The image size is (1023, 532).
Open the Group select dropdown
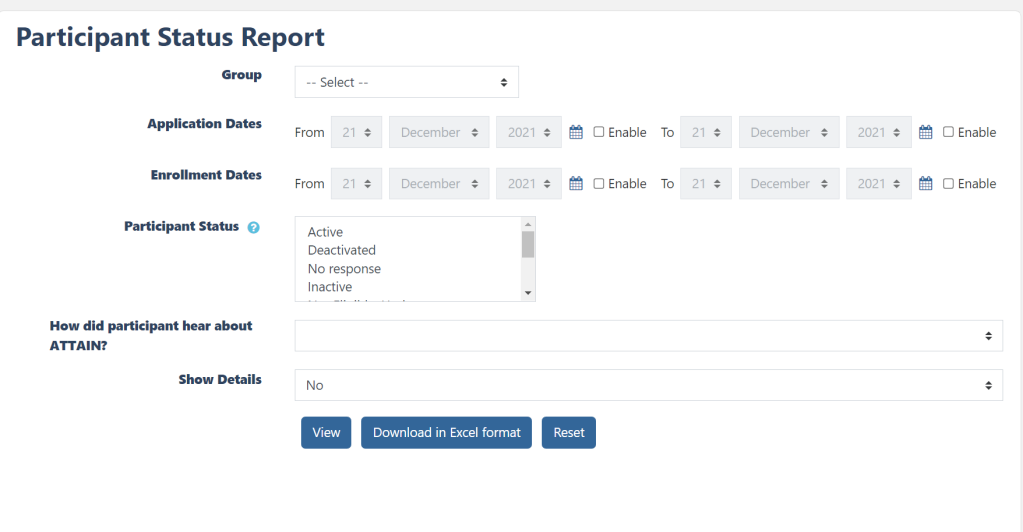point(406,82)
